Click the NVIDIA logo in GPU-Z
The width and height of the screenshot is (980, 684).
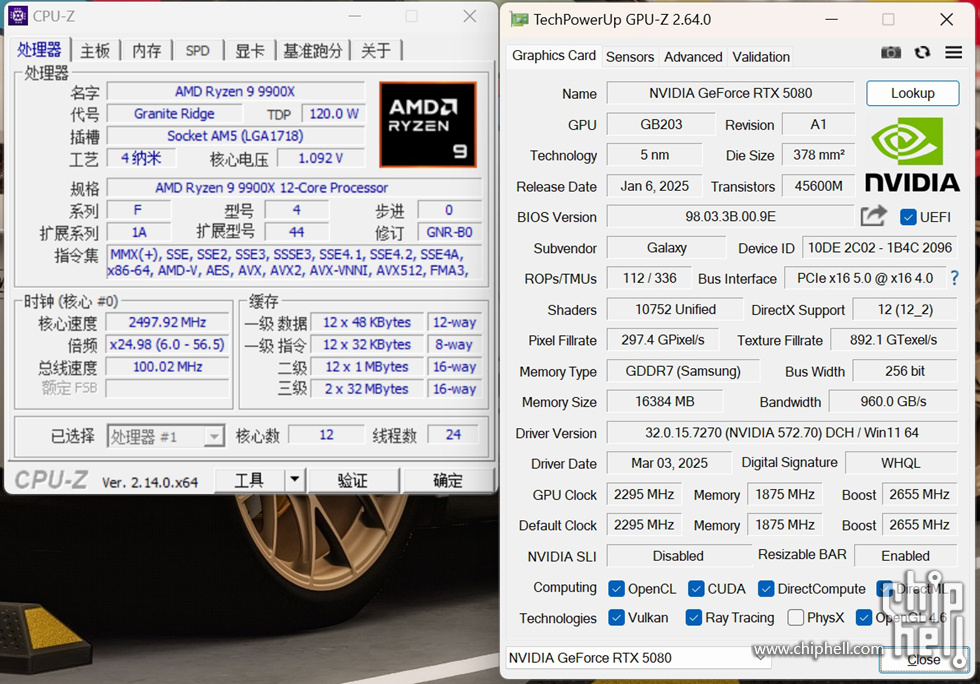[912, 154]
